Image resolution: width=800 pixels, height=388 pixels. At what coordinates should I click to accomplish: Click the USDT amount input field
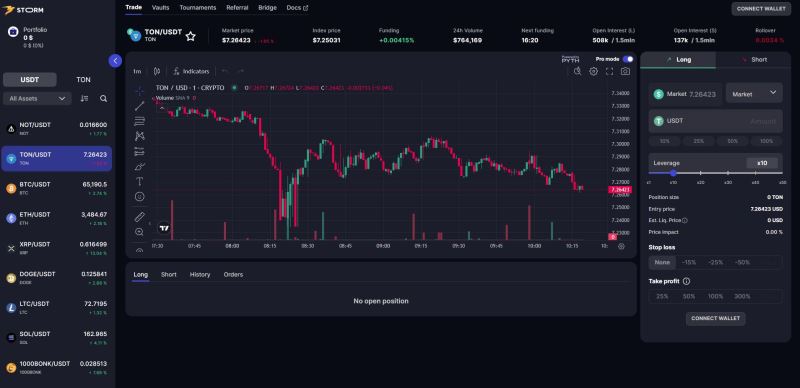[x=715, y=122]
